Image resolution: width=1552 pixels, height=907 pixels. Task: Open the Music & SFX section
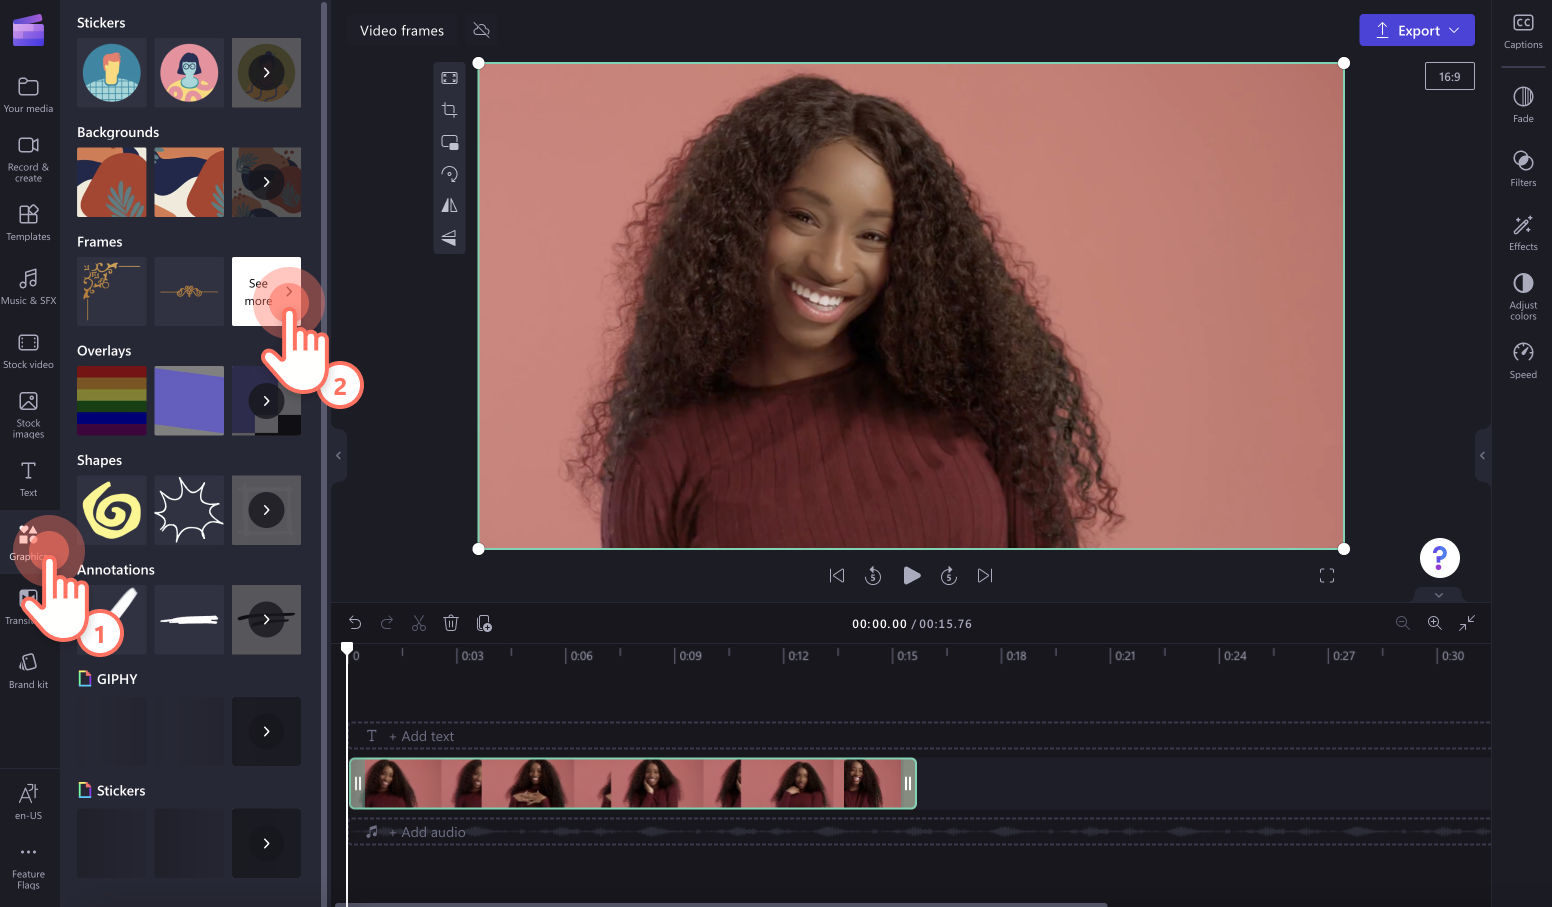(29, 287)
